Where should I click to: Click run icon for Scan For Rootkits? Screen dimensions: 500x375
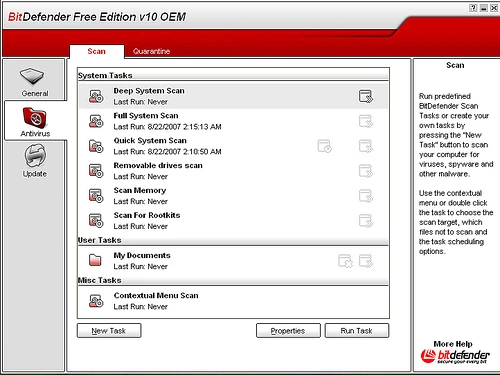pos(366,220)
